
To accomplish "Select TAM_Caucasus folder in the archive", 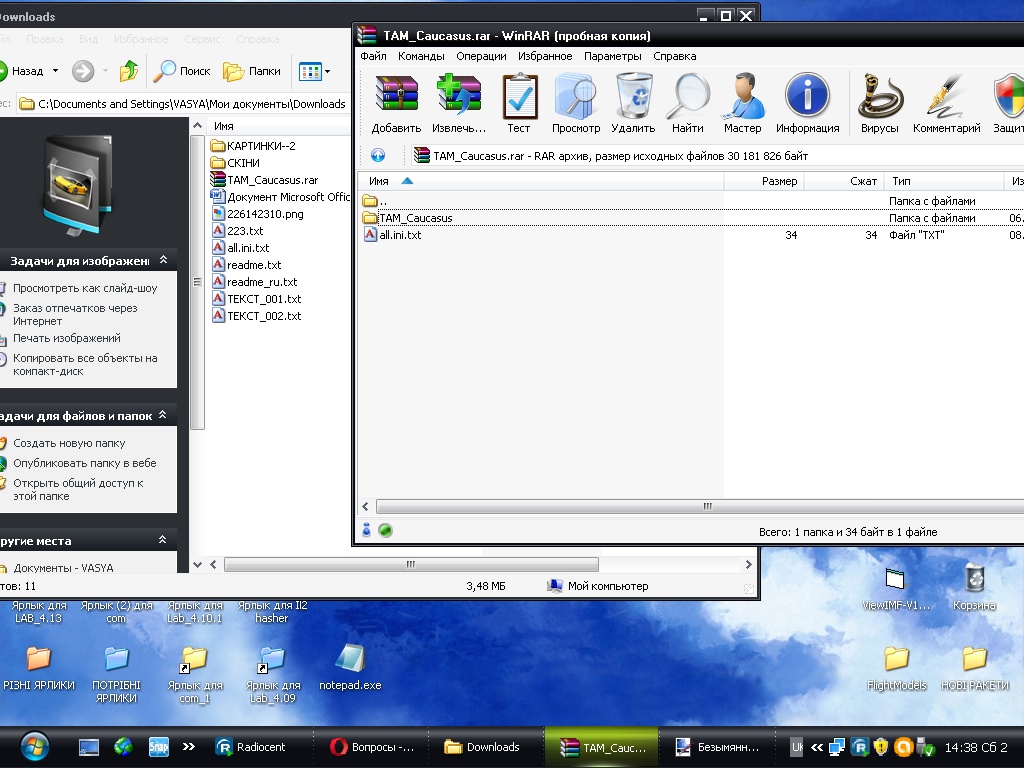I will 415,218.
